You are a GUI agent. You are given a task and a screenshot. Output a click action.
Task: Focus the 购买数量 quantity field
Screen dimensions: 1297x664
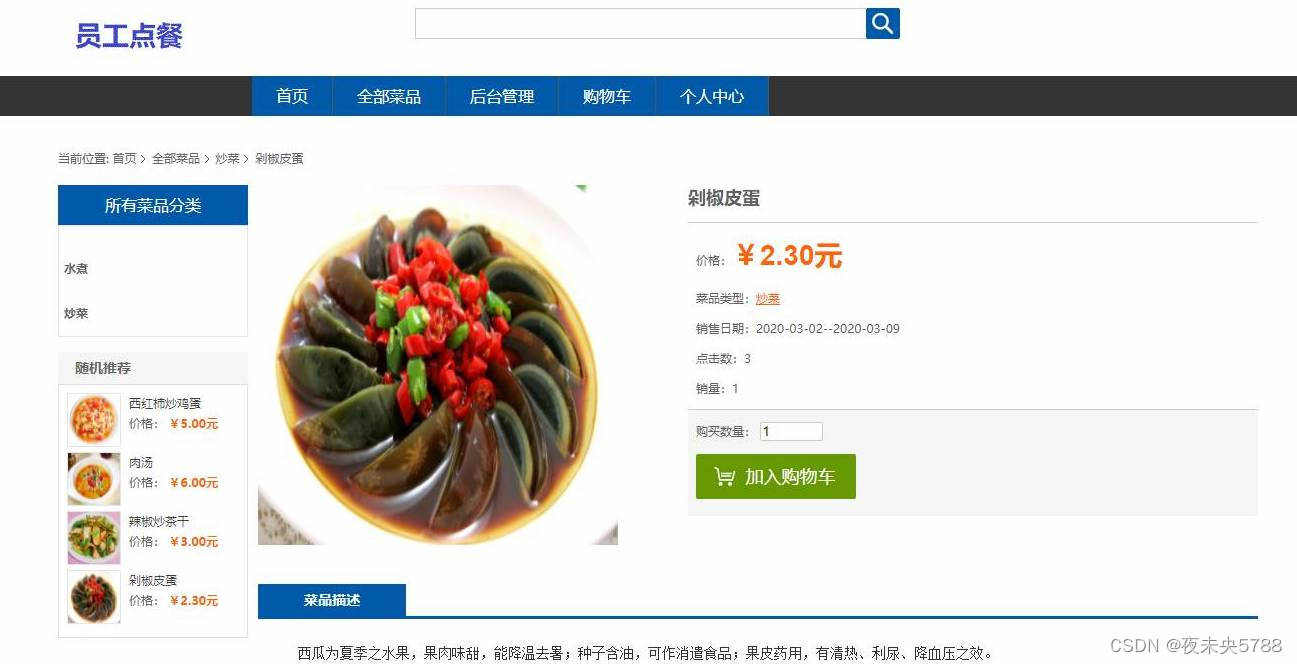point(791,432)
